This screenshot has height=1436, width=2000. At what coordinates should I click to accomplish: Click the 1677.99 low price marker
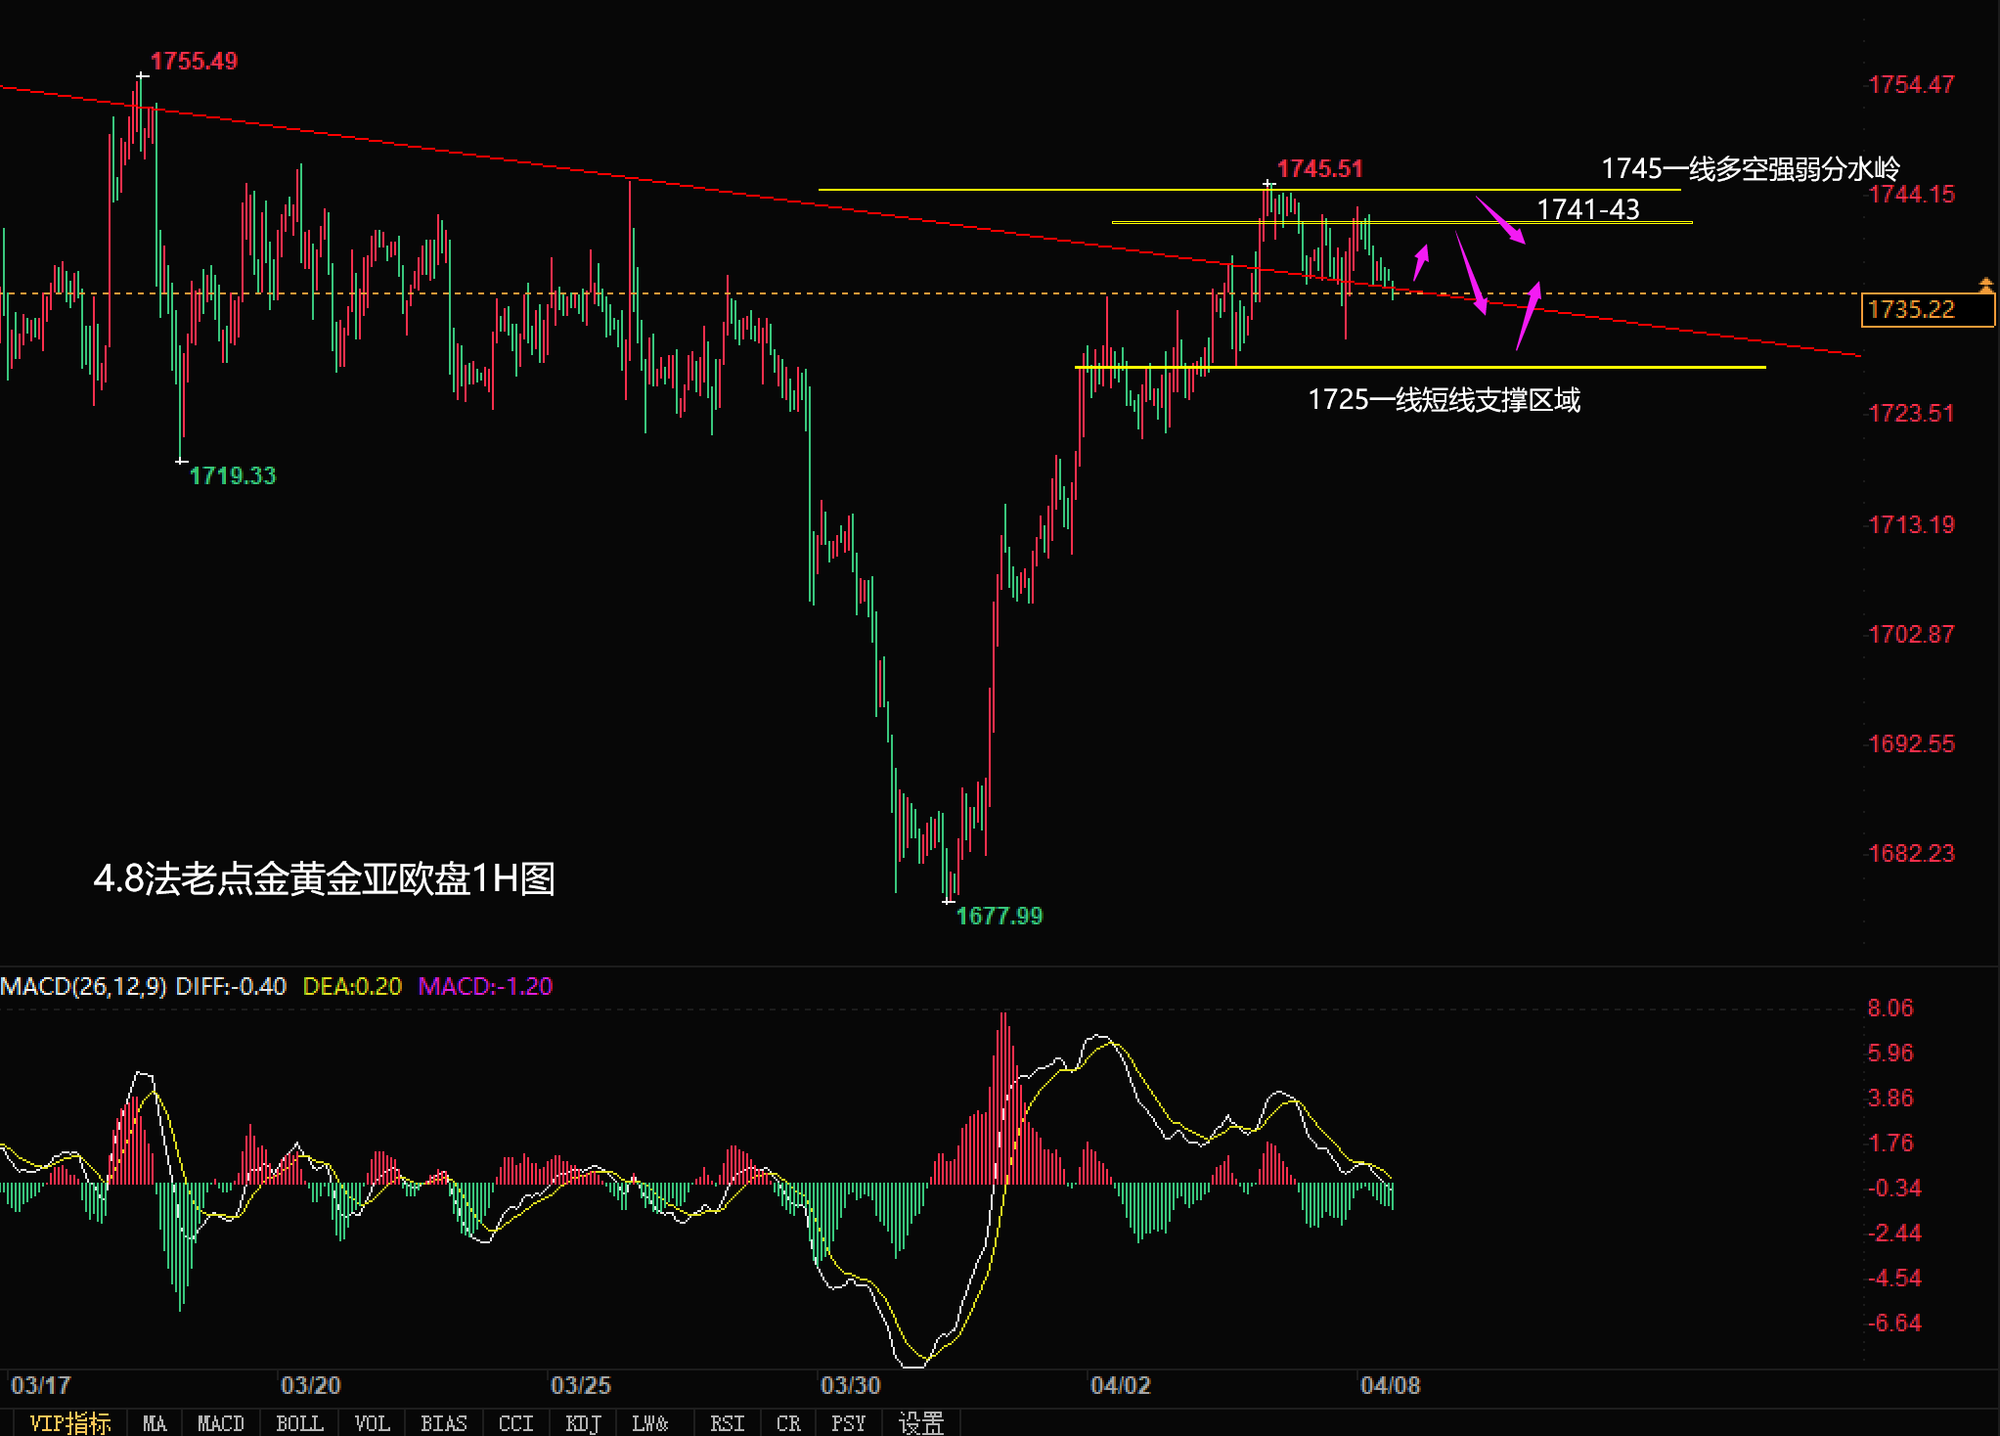click(x=999, y=916)
